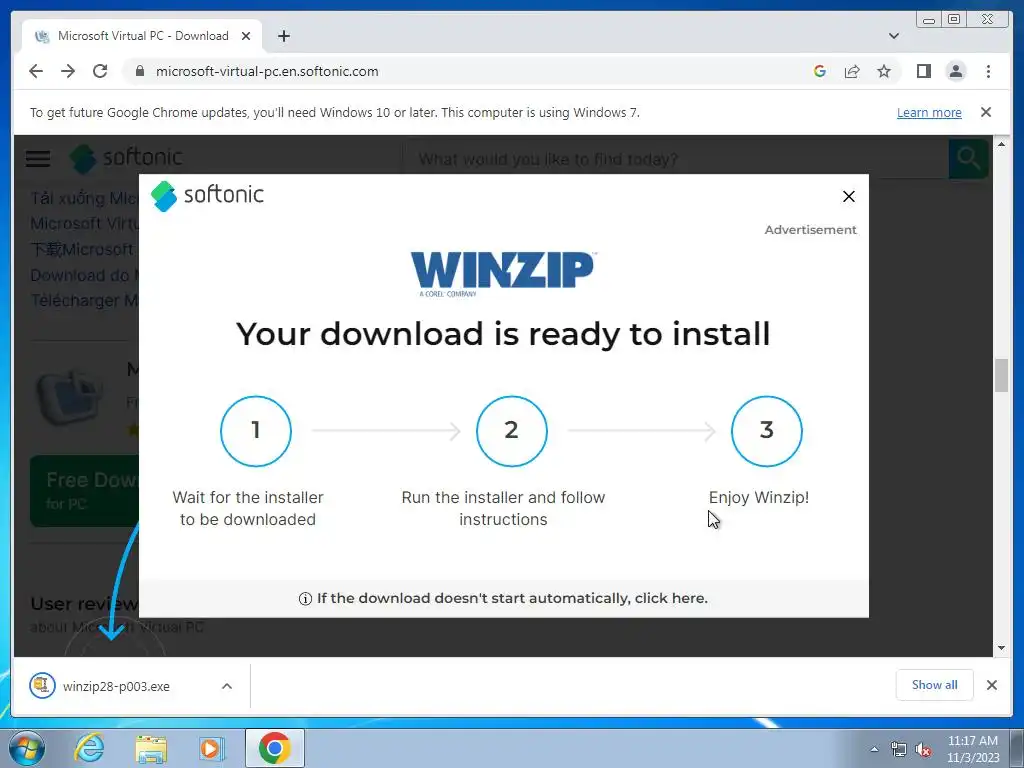View site information via lock icon
Image resolution: width=1024 pixels, height=768 pixels.
click(140, 71)
